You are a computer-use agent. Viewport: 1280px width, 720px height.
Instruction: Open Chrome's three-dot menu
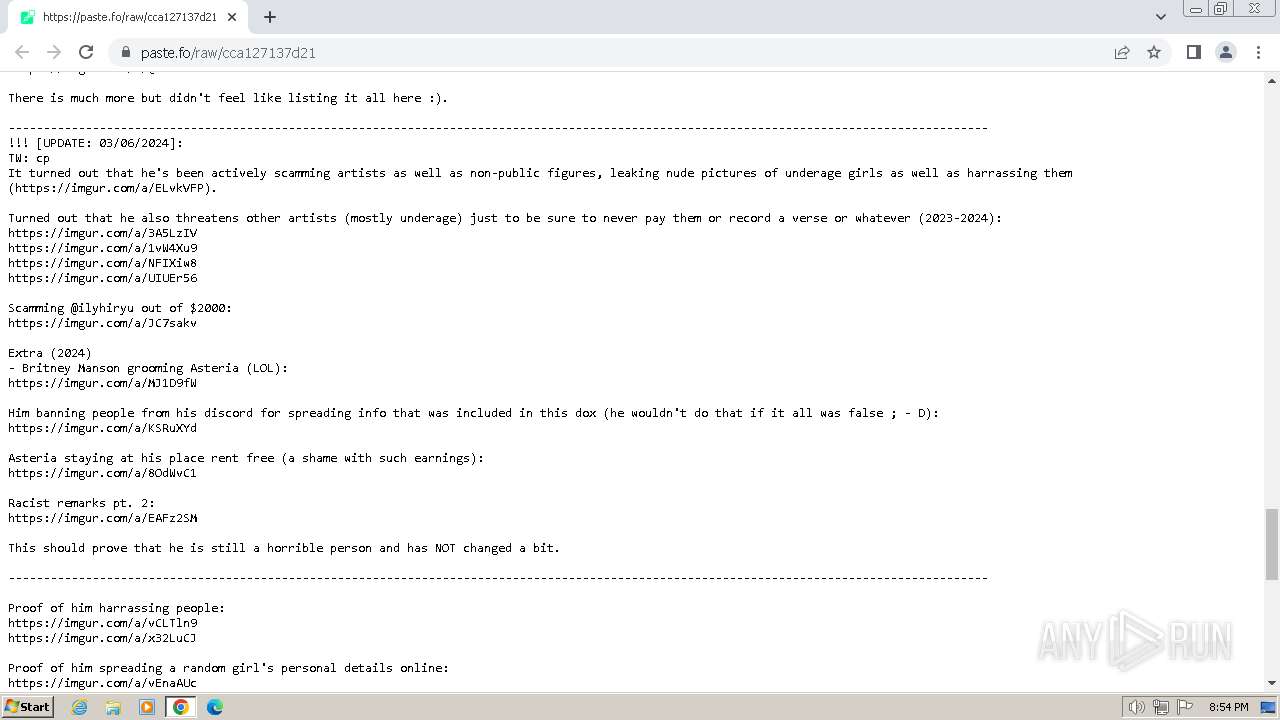[1258, 52]
